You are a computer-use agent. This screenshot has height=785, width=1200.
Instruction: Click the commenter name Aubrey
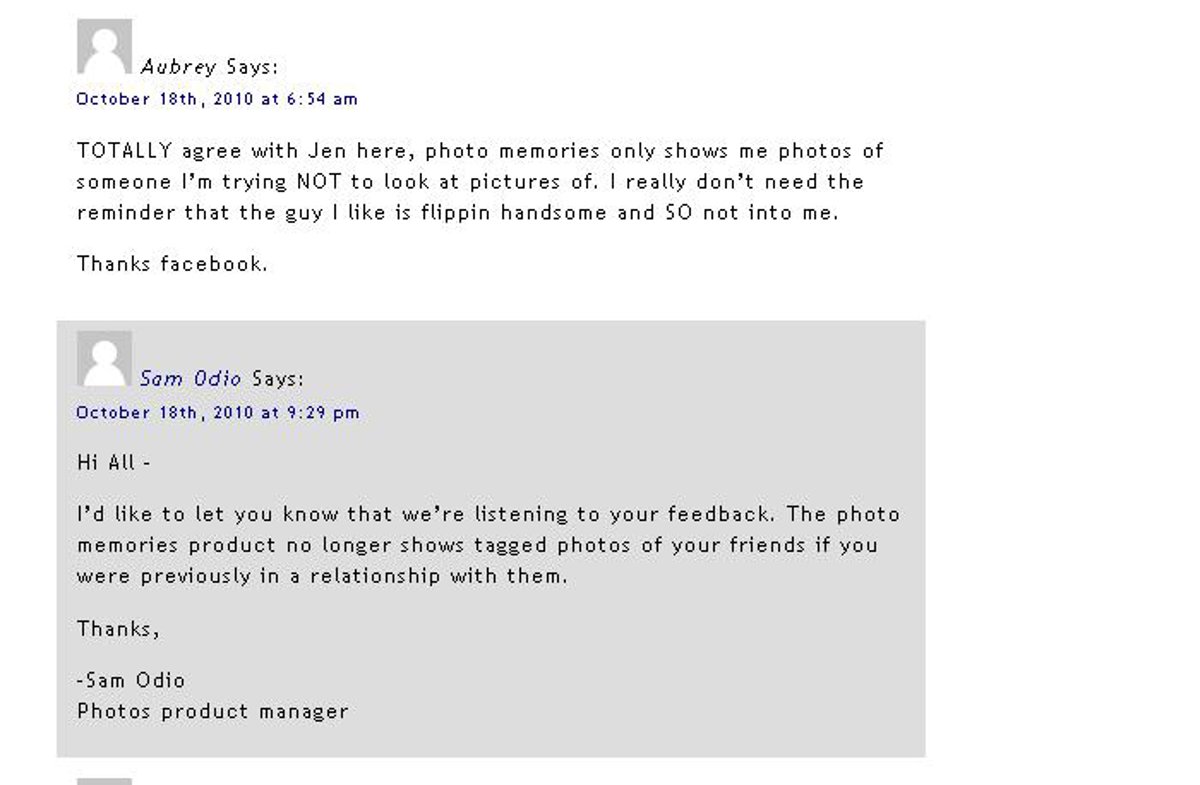click(x=178, y=67)
